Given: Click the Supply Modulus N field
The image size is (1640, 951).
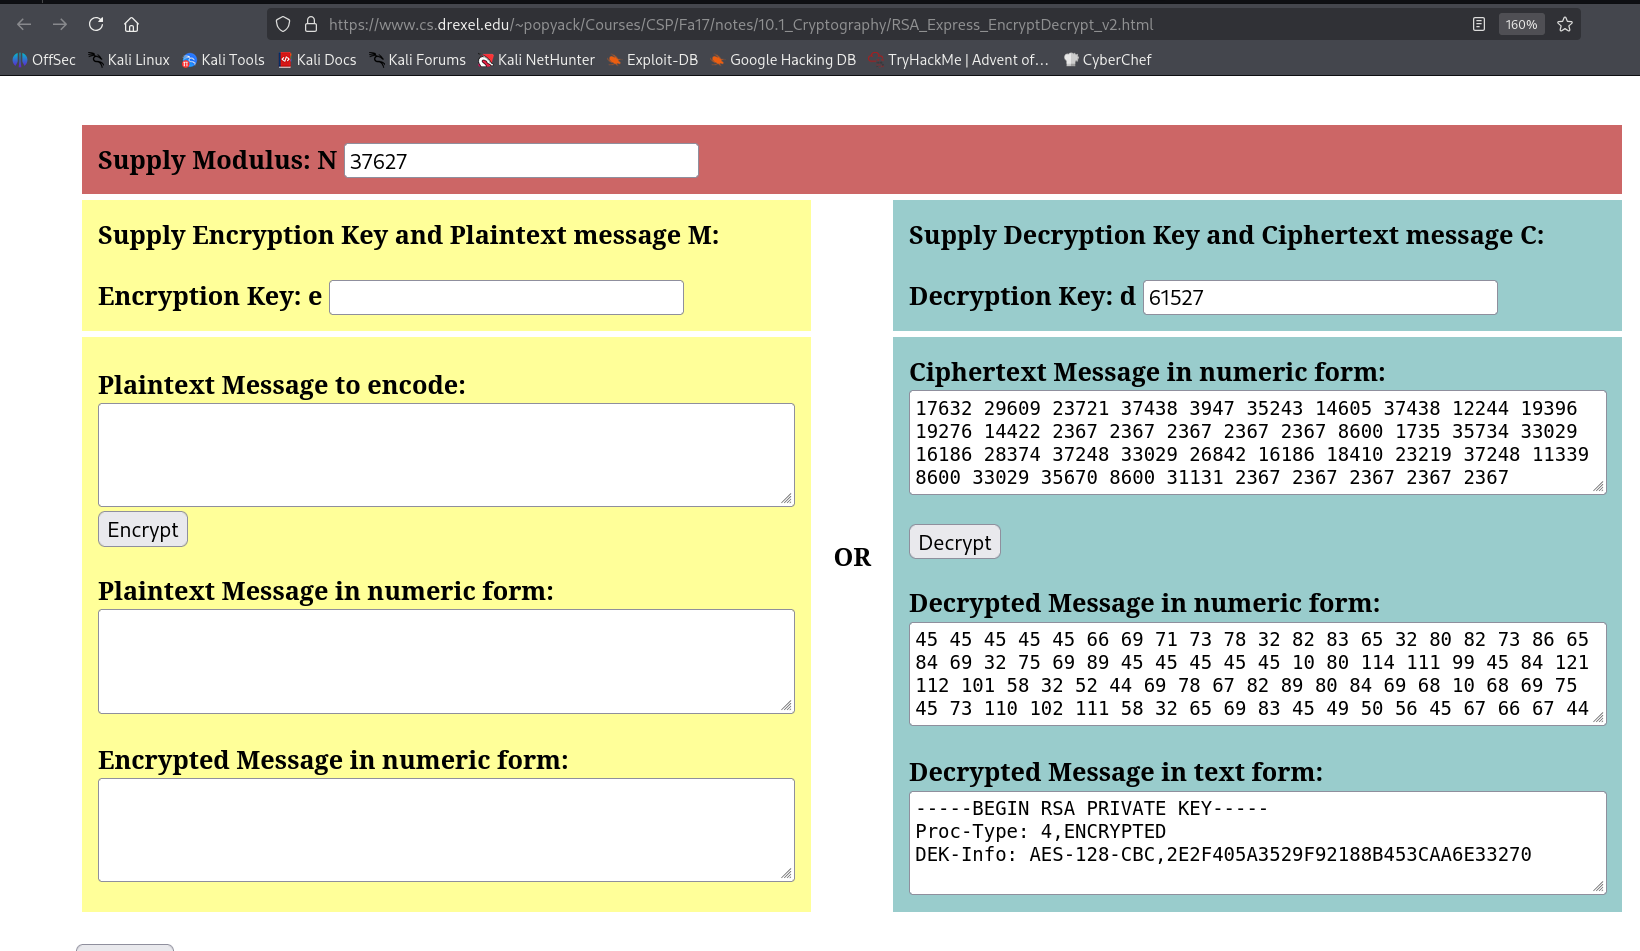Looking at the screenshot, I should coord(520,160).
